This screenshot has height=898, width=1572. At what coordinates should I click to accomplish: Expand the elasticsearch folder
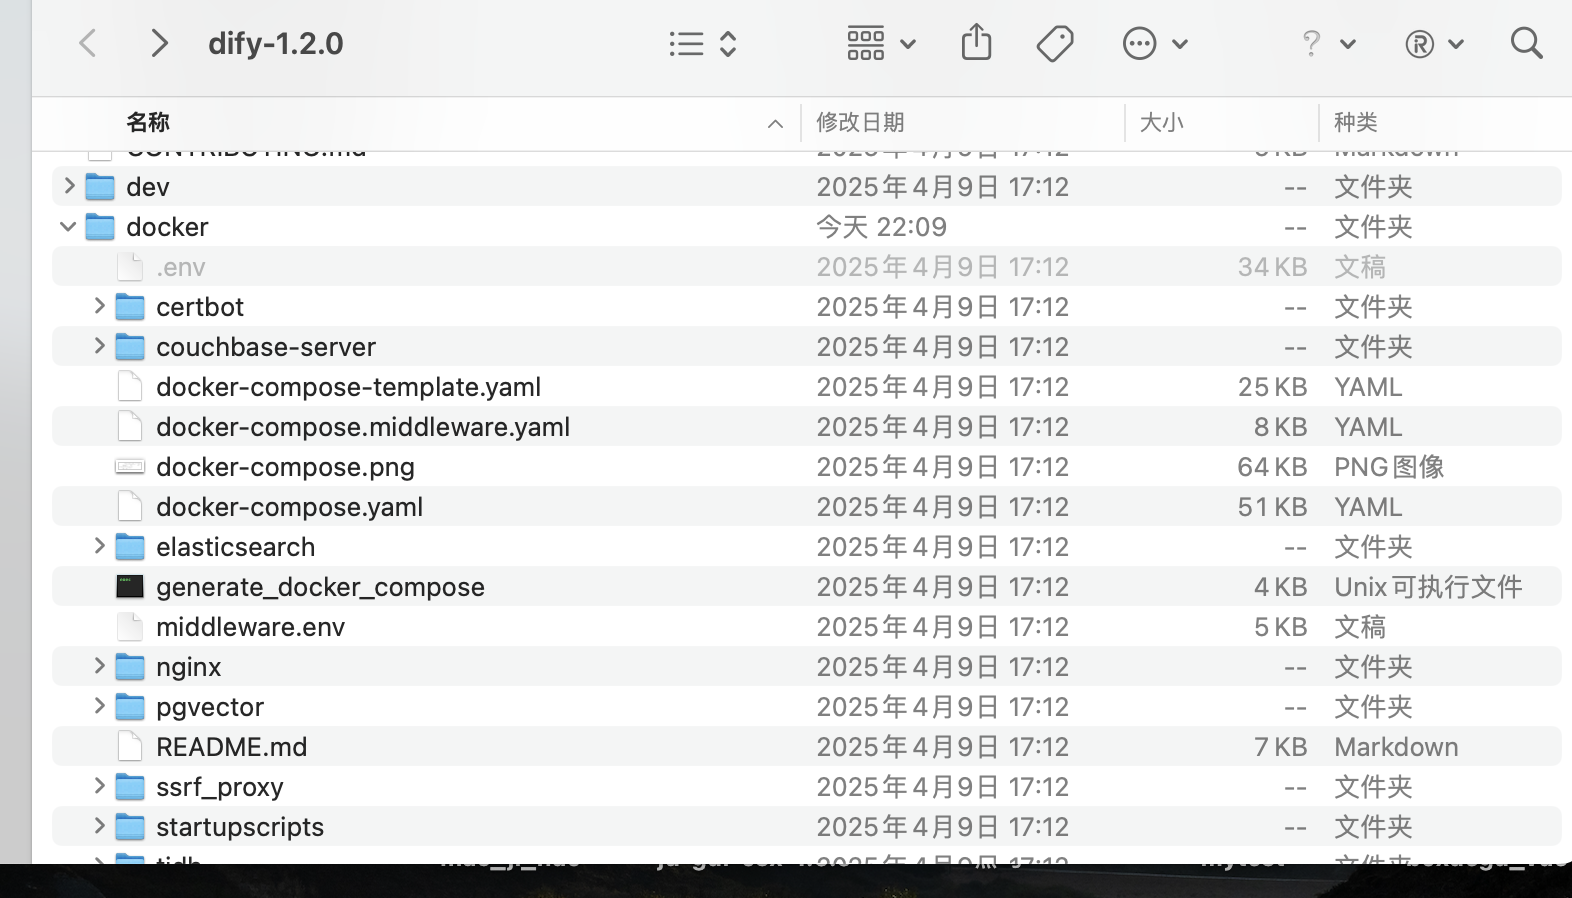[98, 546]
